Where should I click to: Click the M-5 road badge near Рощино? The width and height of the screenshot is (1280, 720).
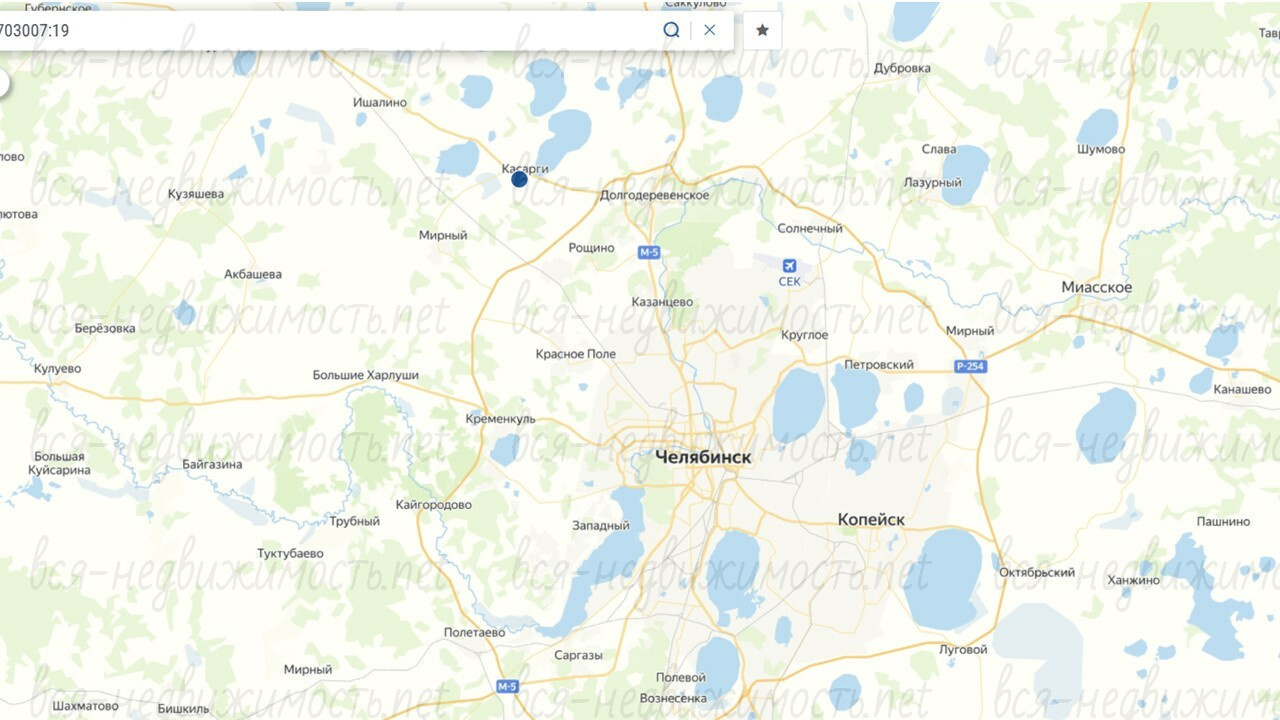pos(650,253)
